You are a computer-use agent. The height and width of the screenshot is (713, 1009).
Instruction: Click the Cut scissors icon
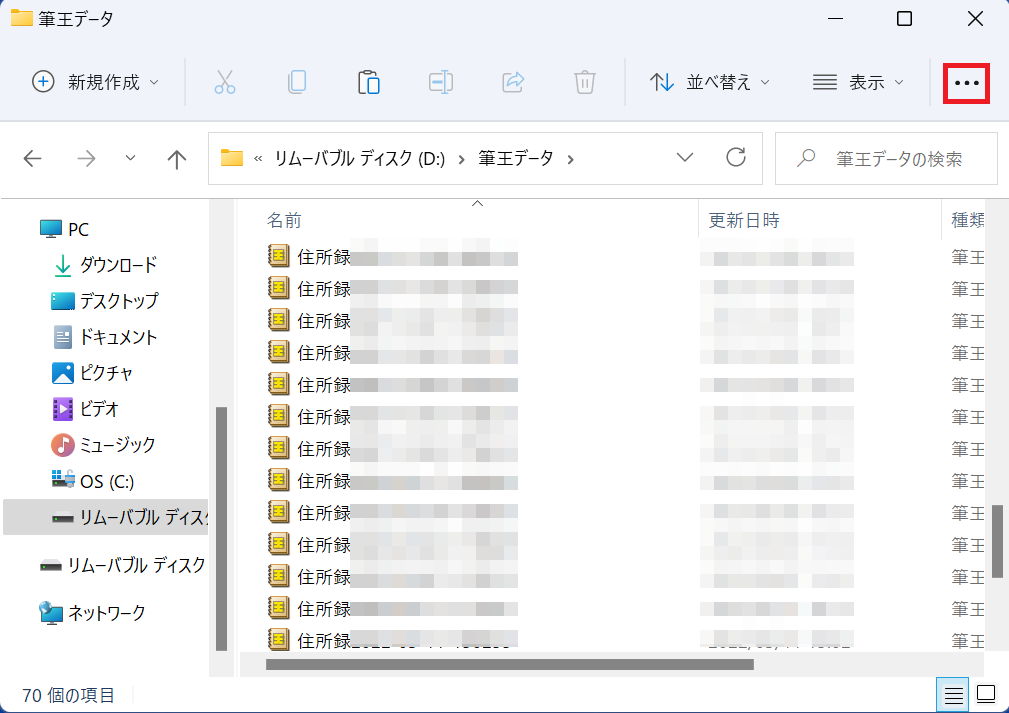tap(225, 82)
